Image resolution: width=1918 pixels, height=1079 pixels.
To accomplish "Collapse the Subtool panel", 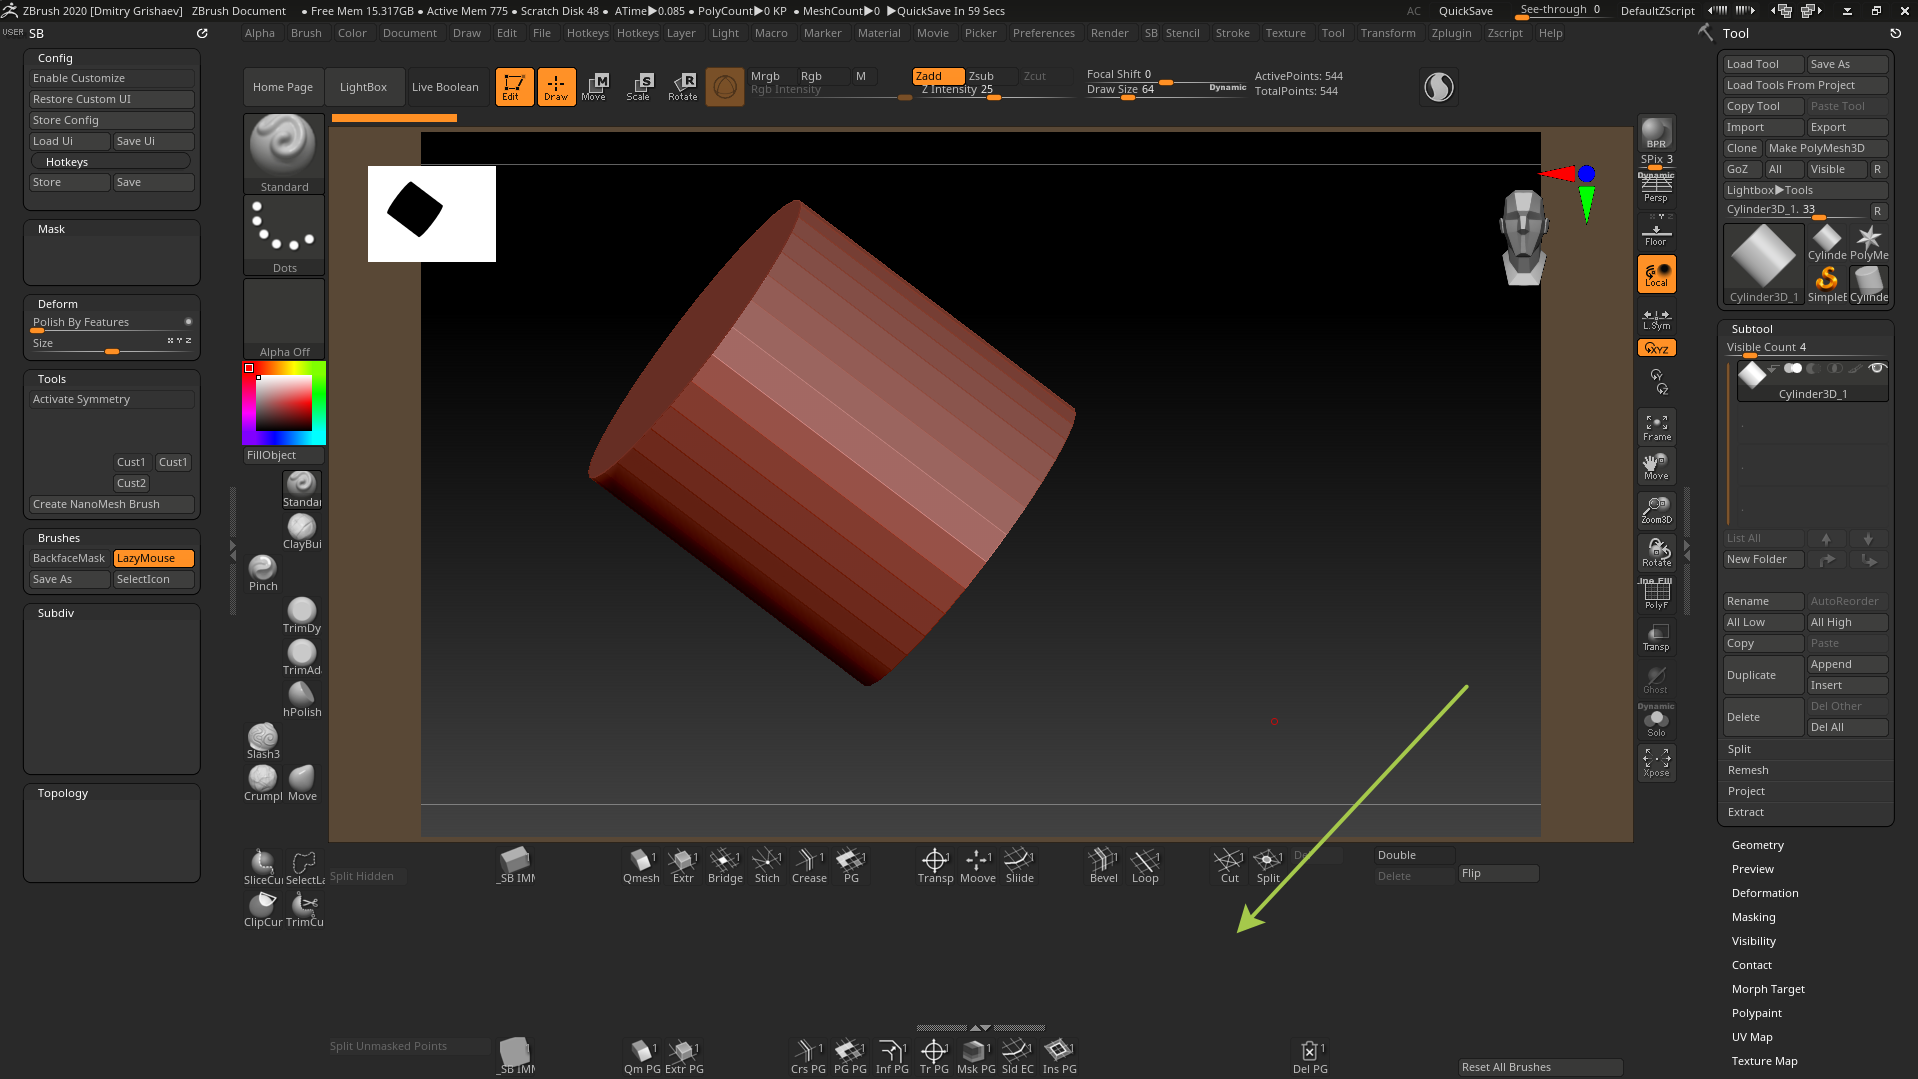I will (x=1752, y=328).
